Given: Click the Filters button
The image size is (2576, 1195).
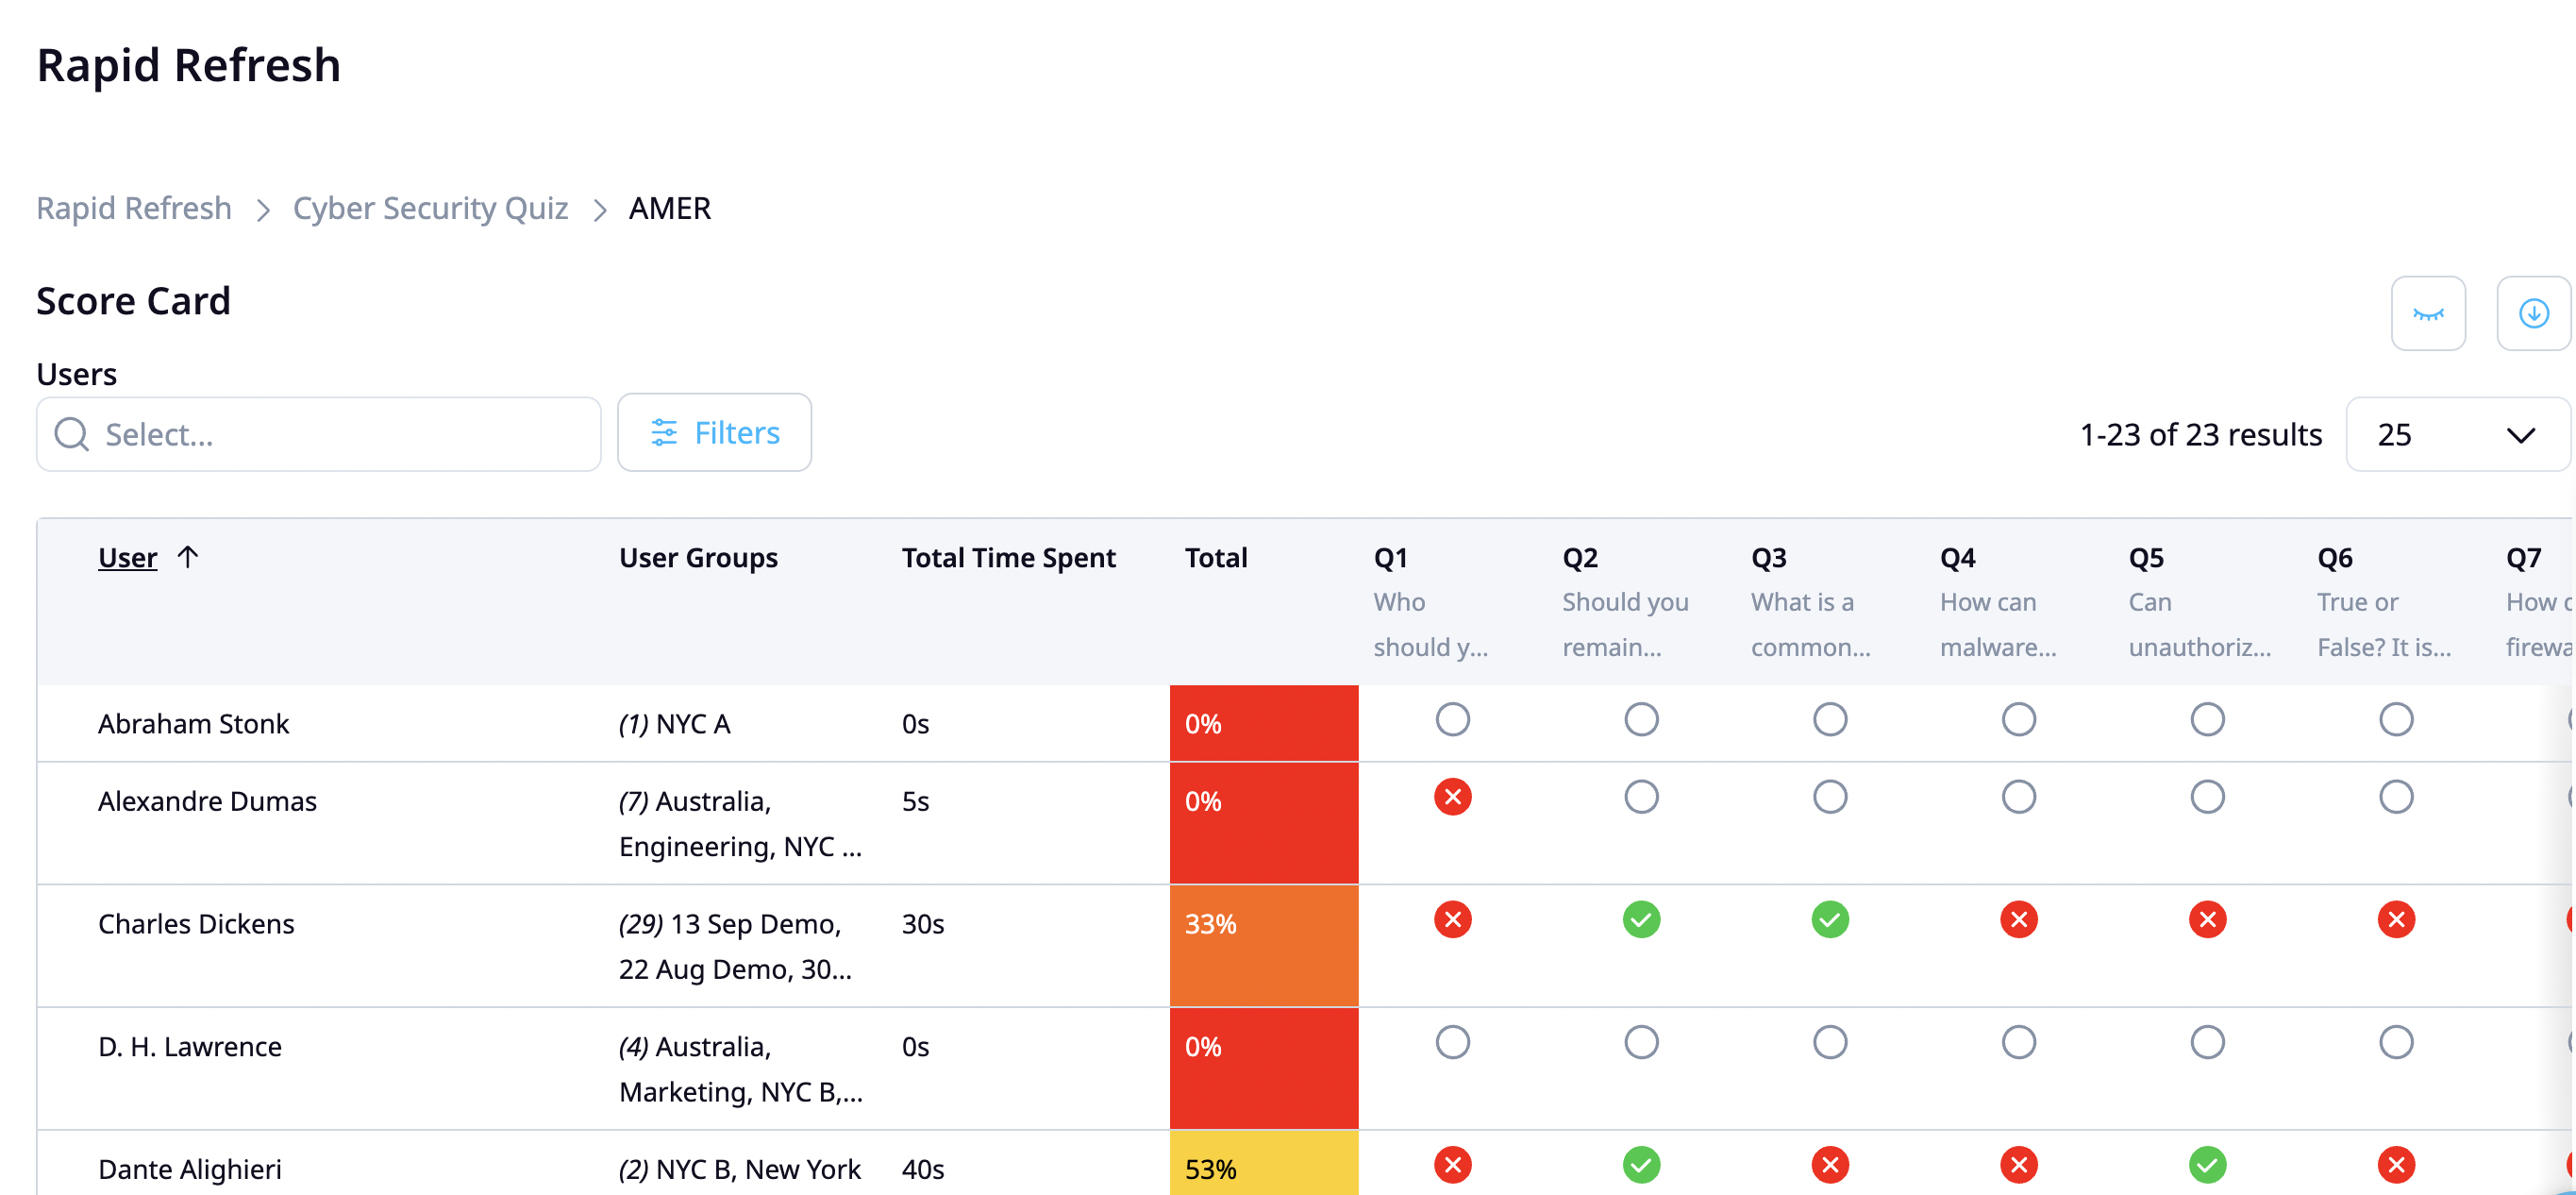Looking at the screenshot, I should pos(714,432).
